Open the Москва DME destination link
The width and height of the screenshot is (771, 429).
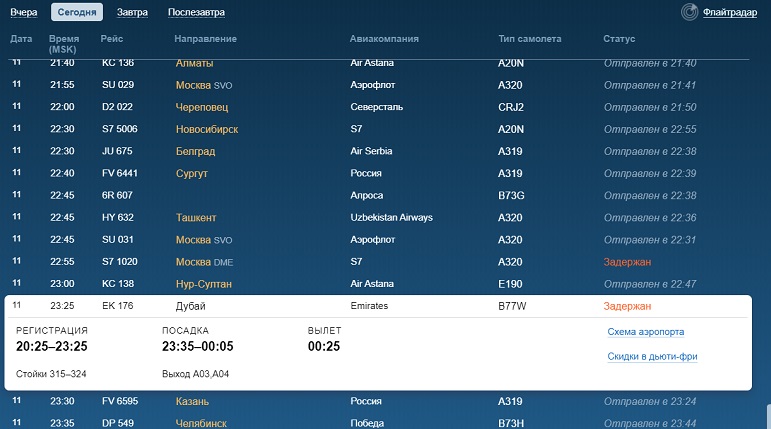204,262
